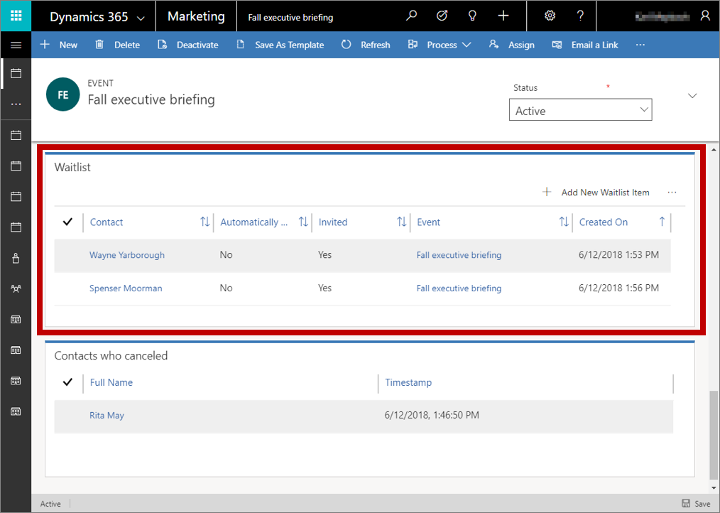720x513 pixels.
Task: Click the task flow checkmark icon
Action: coord(442,16)
